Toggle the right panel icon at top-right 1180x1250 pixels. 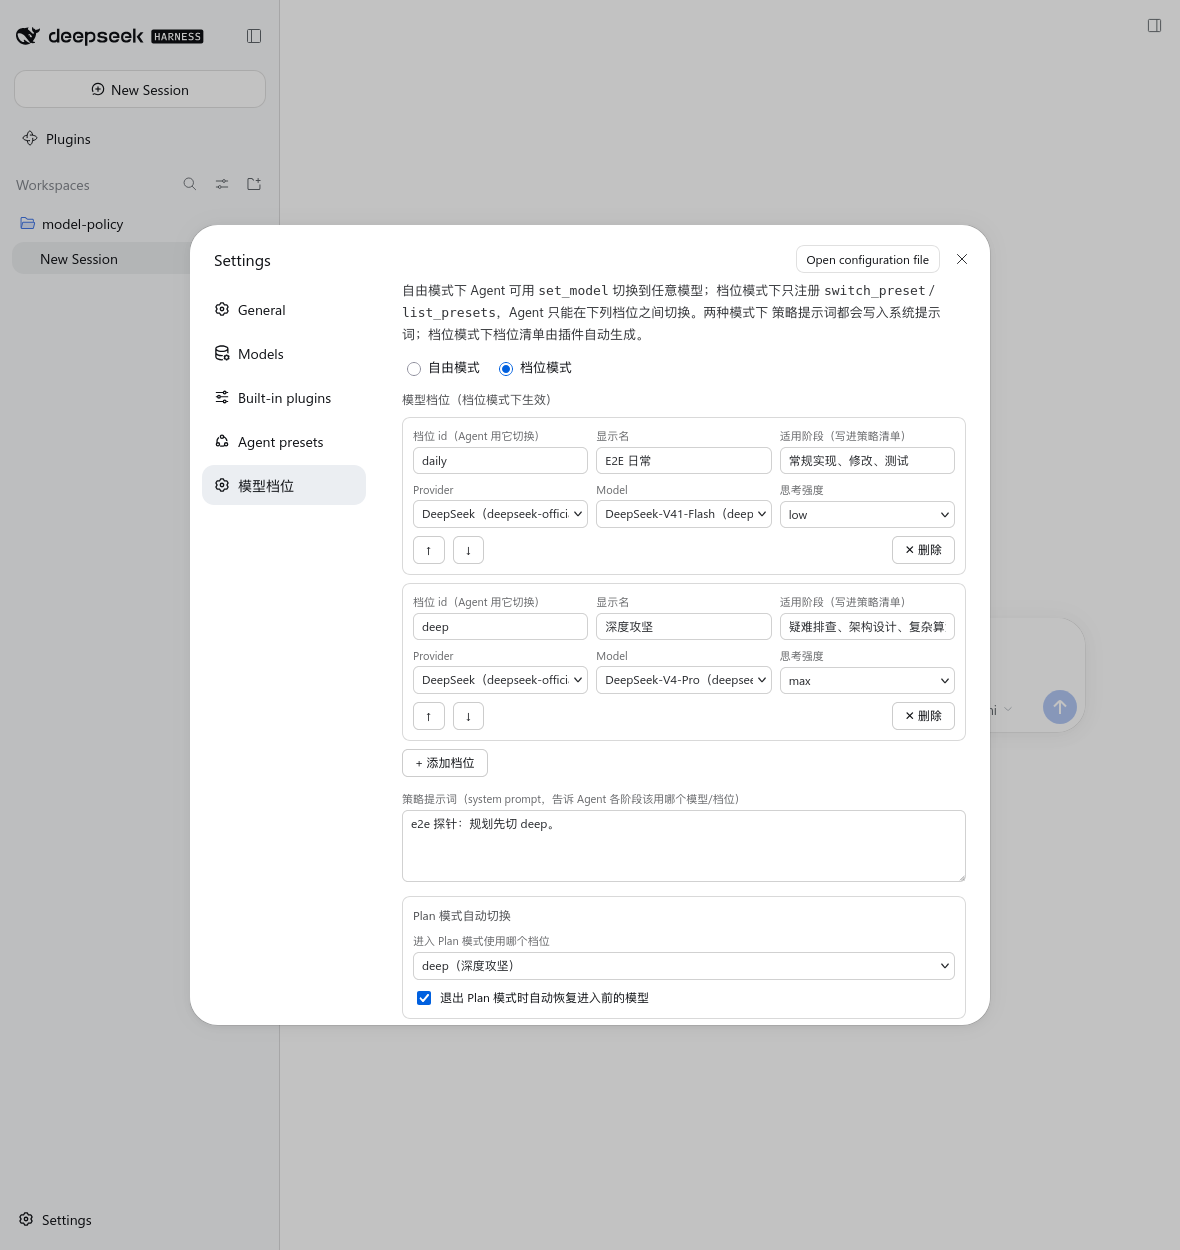pos(1154,26)
